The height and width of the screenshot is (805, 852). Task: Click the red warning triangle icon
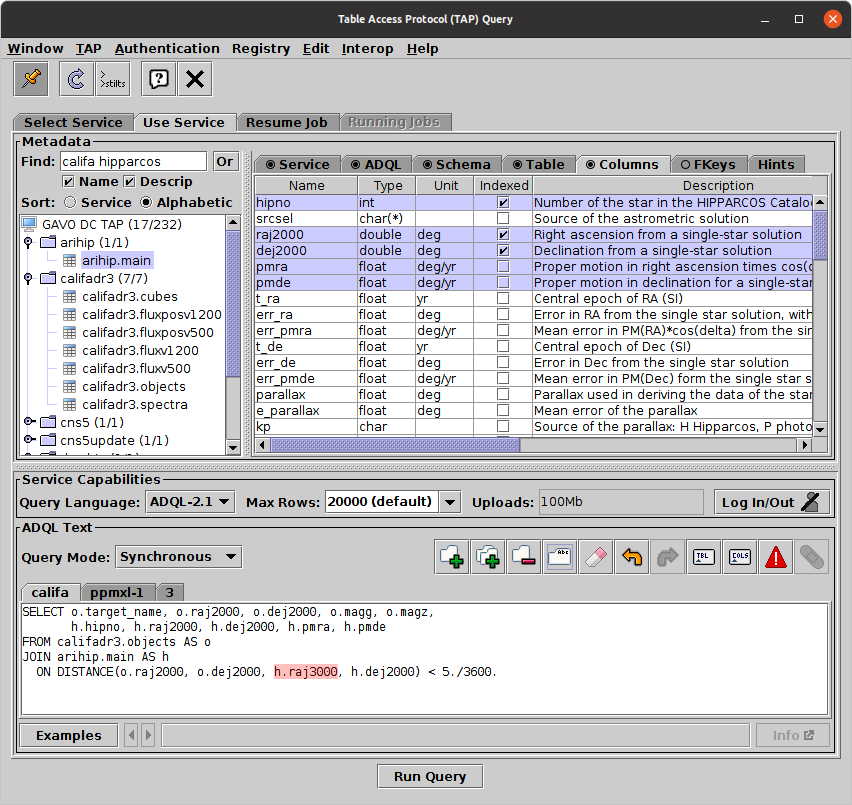[x=776, y=557]
